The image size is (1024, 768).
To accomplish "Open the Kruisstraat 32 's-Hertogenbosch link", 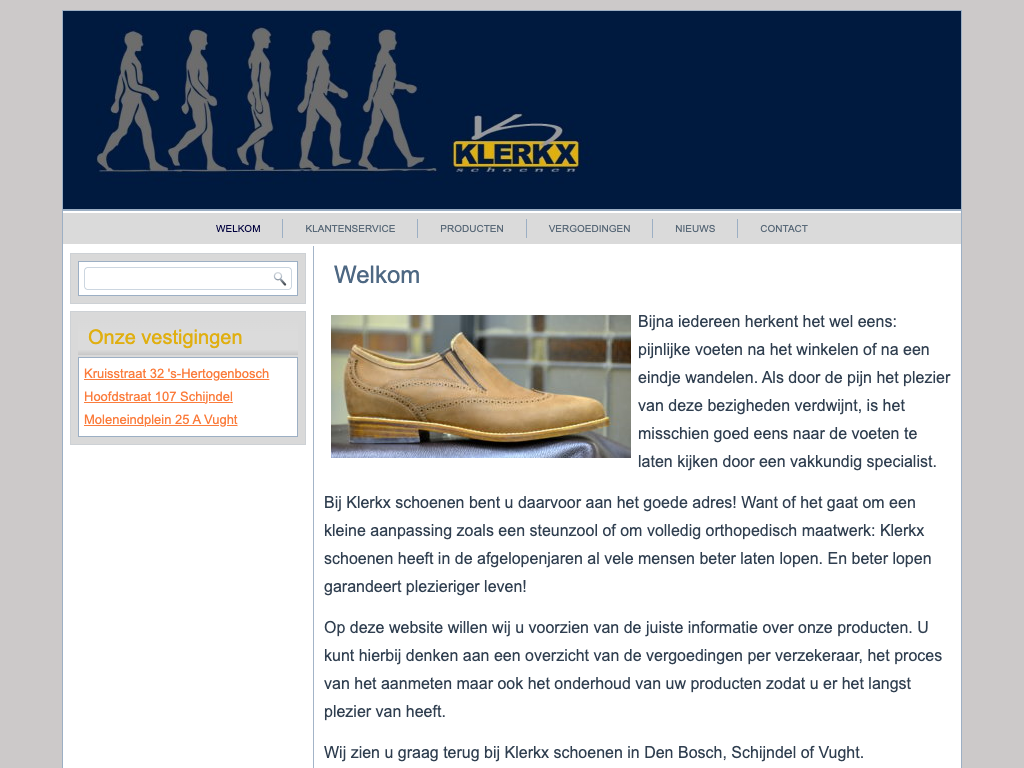I will 176,374.
